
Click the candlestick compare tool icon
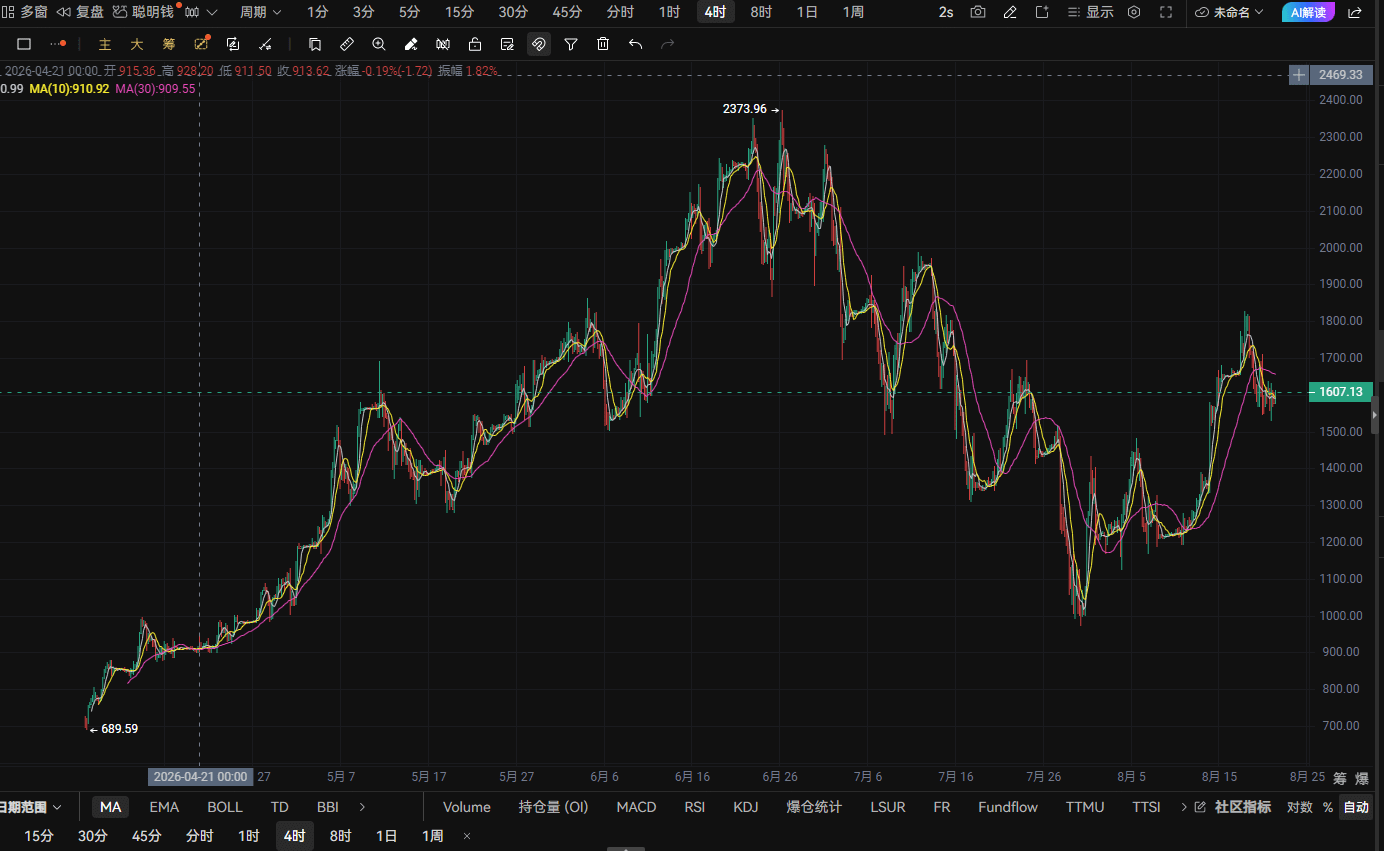pos(443,44)
